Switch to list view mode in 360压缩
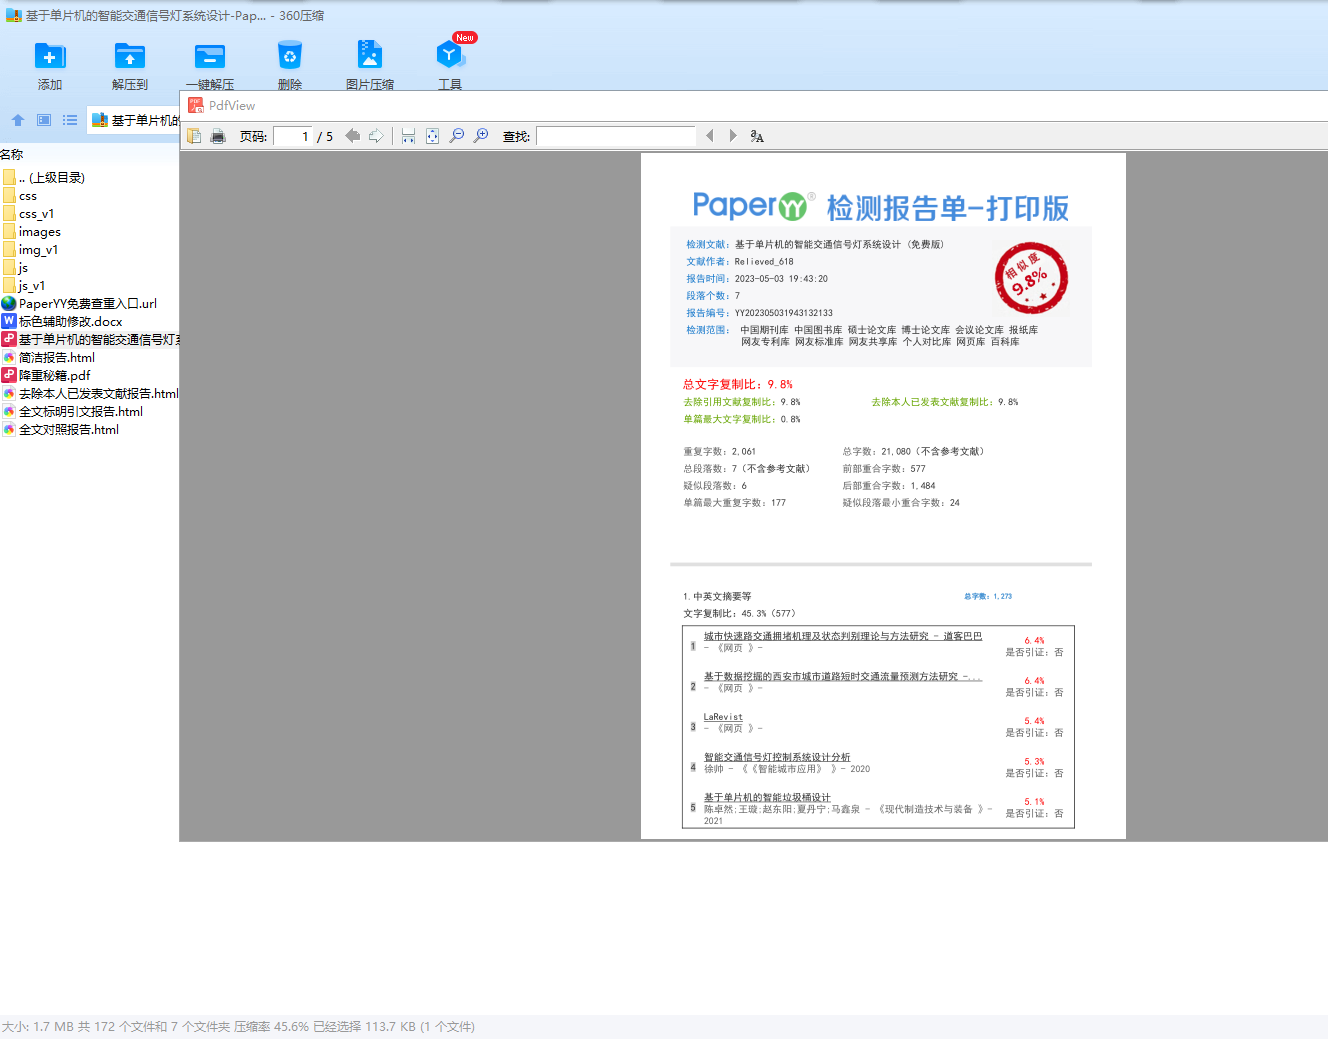Screen dimensions: 1328x1039 [x=70, y=120]
